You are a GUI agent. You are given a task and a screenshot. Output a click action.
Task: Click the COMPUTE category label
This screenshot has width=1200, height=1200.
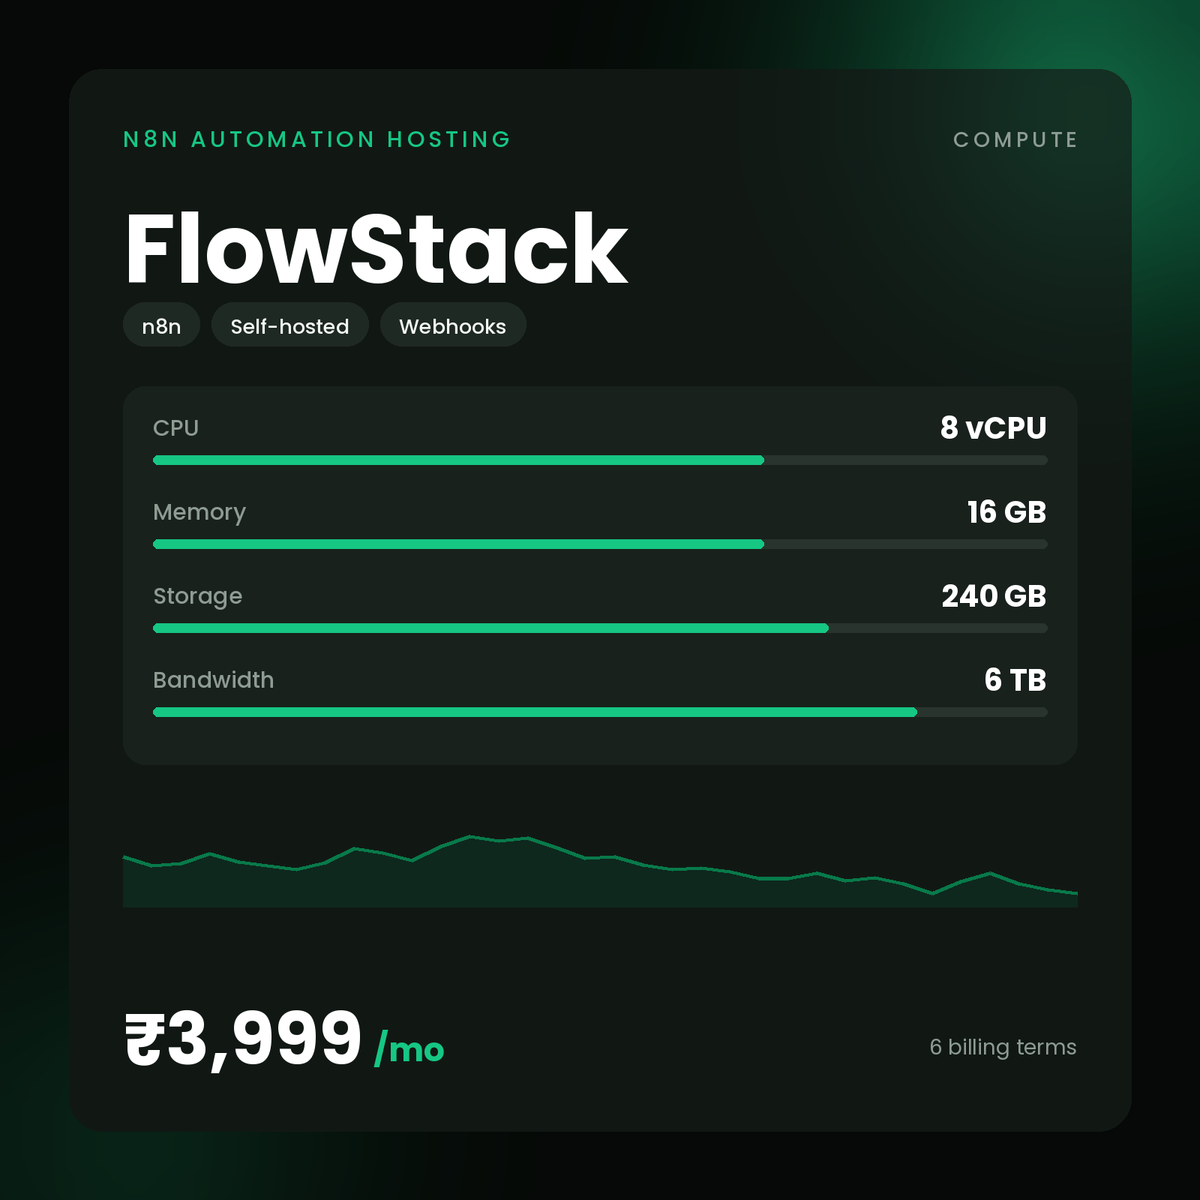[x=1015, y=139]
